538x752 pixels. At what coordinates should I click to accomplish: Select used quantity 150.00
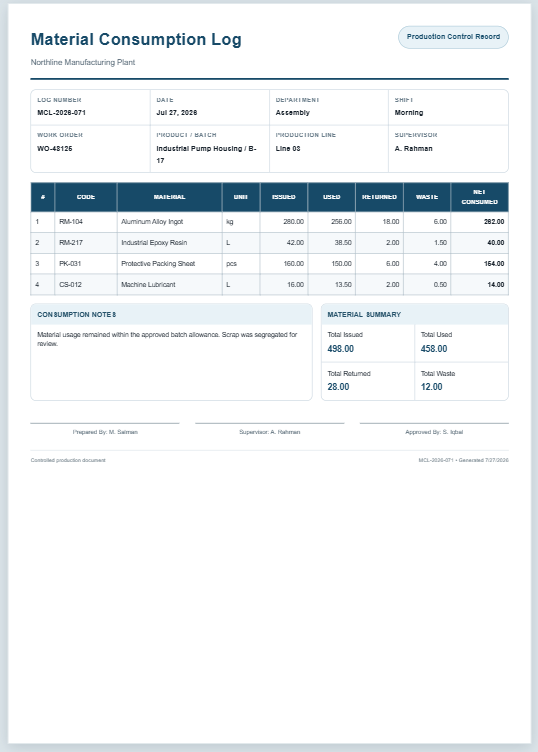pos(341,264)
